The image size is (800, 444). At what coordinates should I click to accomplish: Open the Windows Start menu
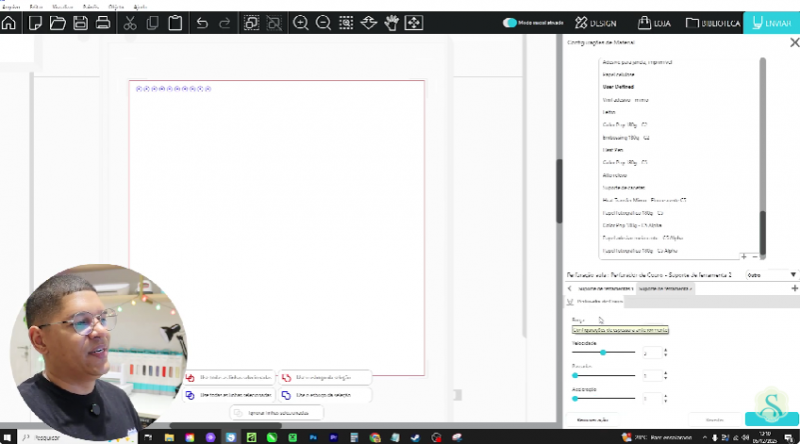point(7,437)
